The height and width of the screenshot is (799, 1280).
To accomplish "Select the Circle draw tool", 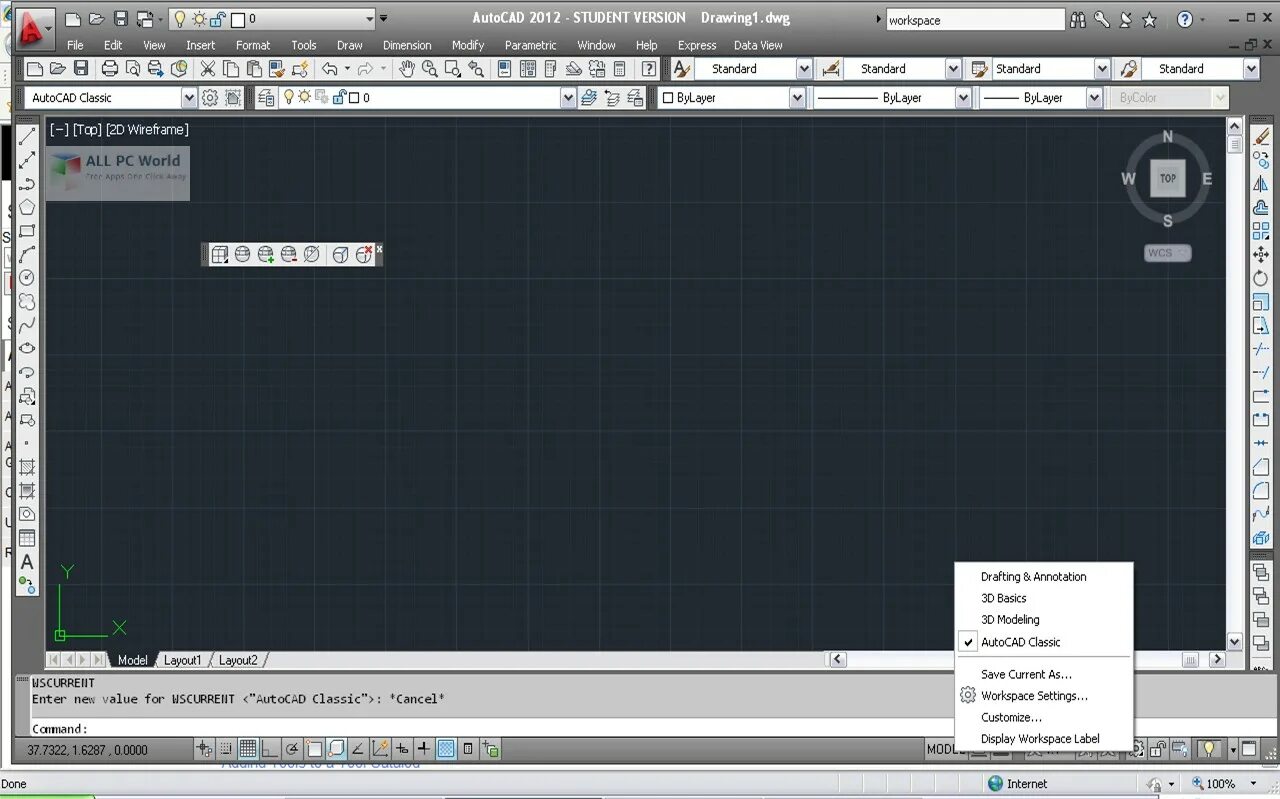I will point(28,277).
